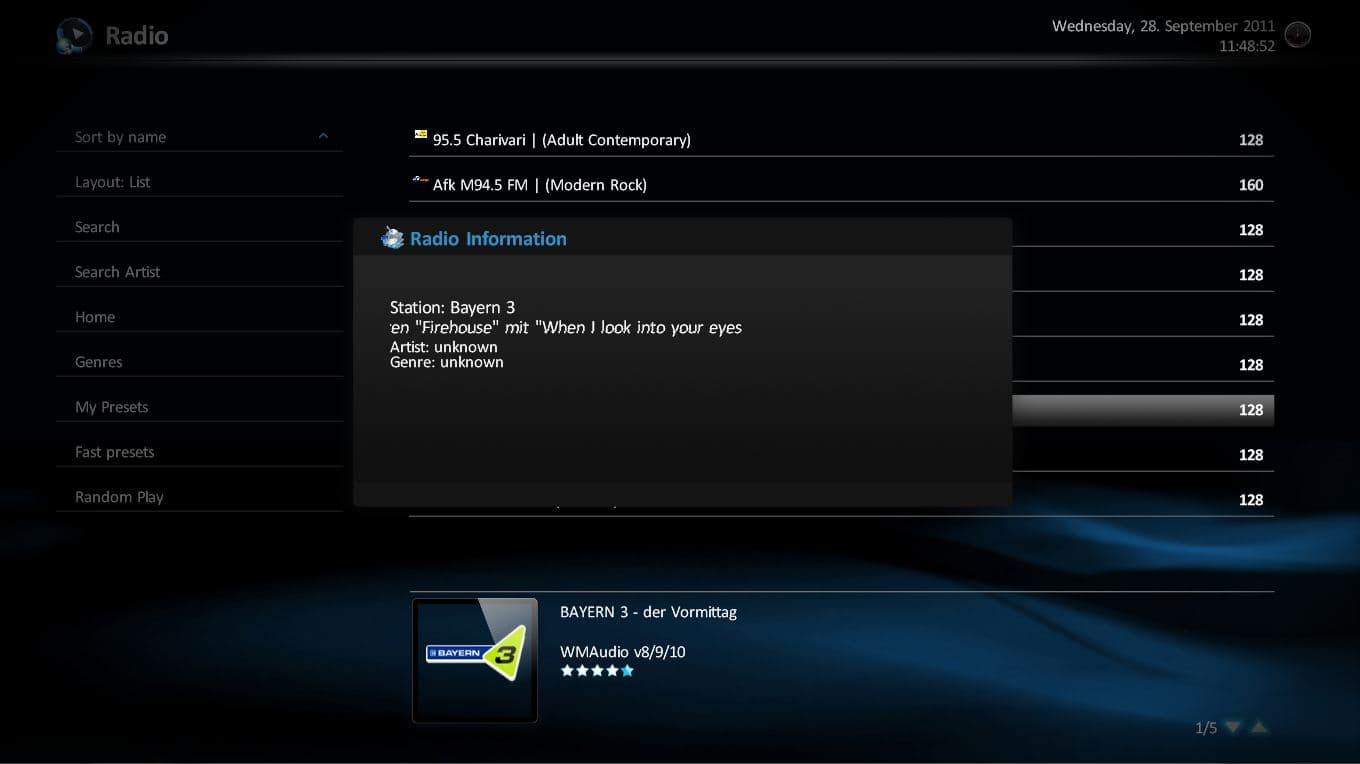The width and height of the screenshot is (1360, 764).
Task: Open My Presets
Action: pyautogui.click(x=200, y=407)
